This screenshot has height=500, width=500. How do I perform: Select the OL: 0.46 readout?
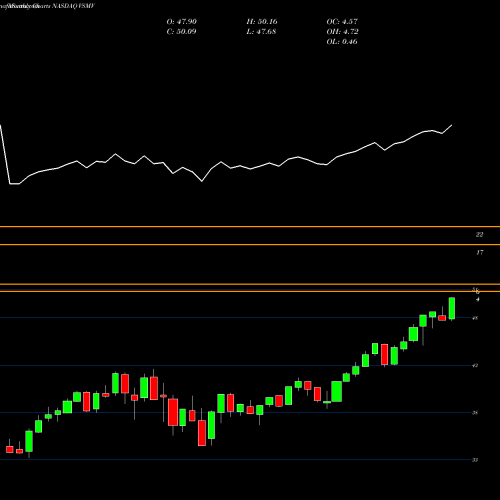click(x=342, y=42)
